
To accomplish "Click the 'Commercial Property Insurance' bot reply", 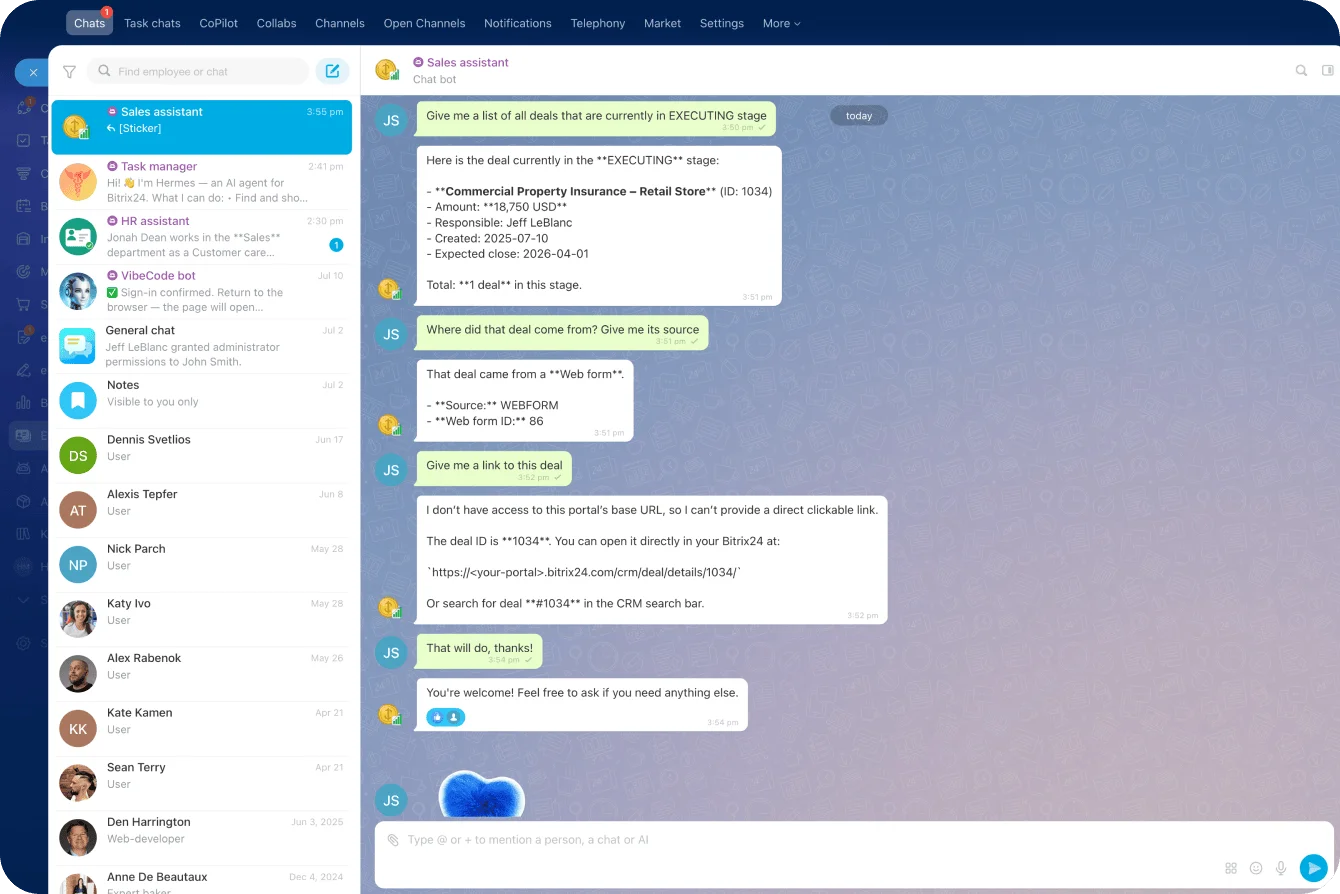I will pos(599,226).
